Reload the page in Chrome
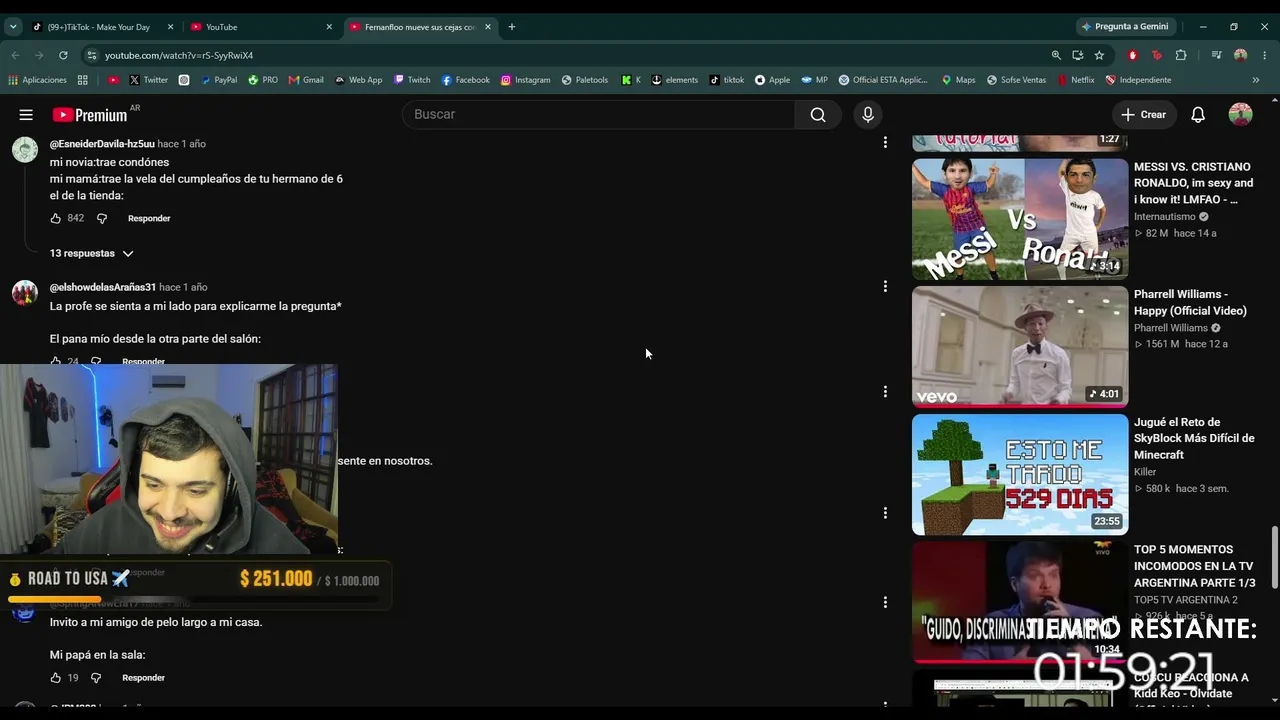Image resolution: width=1280 pixels, height=720 pixels. point(63,55)
